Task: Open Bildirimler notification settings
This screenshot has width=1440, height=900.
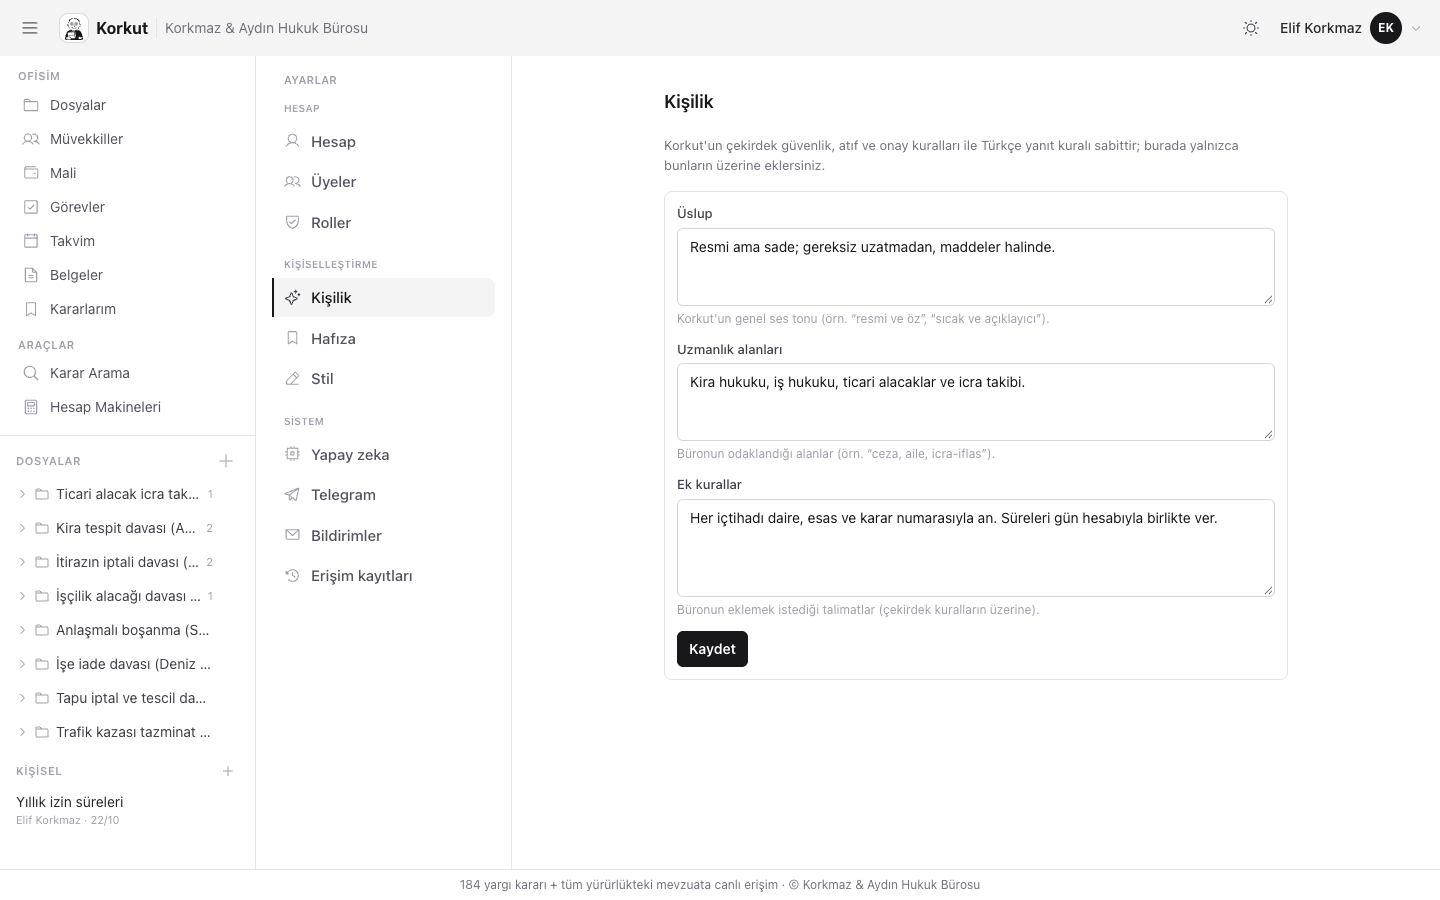Action: coord(383,536)
